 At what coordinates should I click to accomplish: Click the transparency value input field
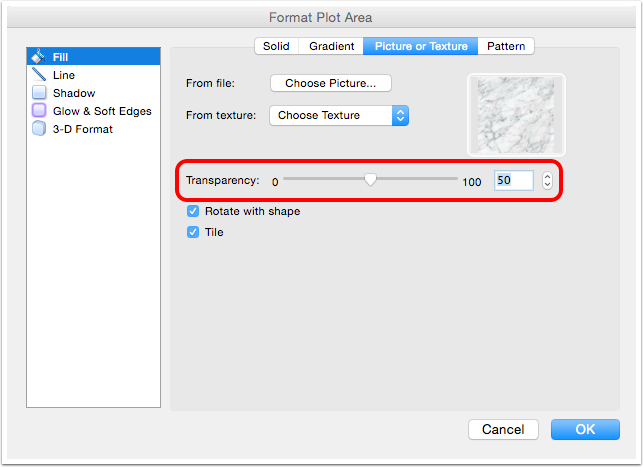pos(514,181)
